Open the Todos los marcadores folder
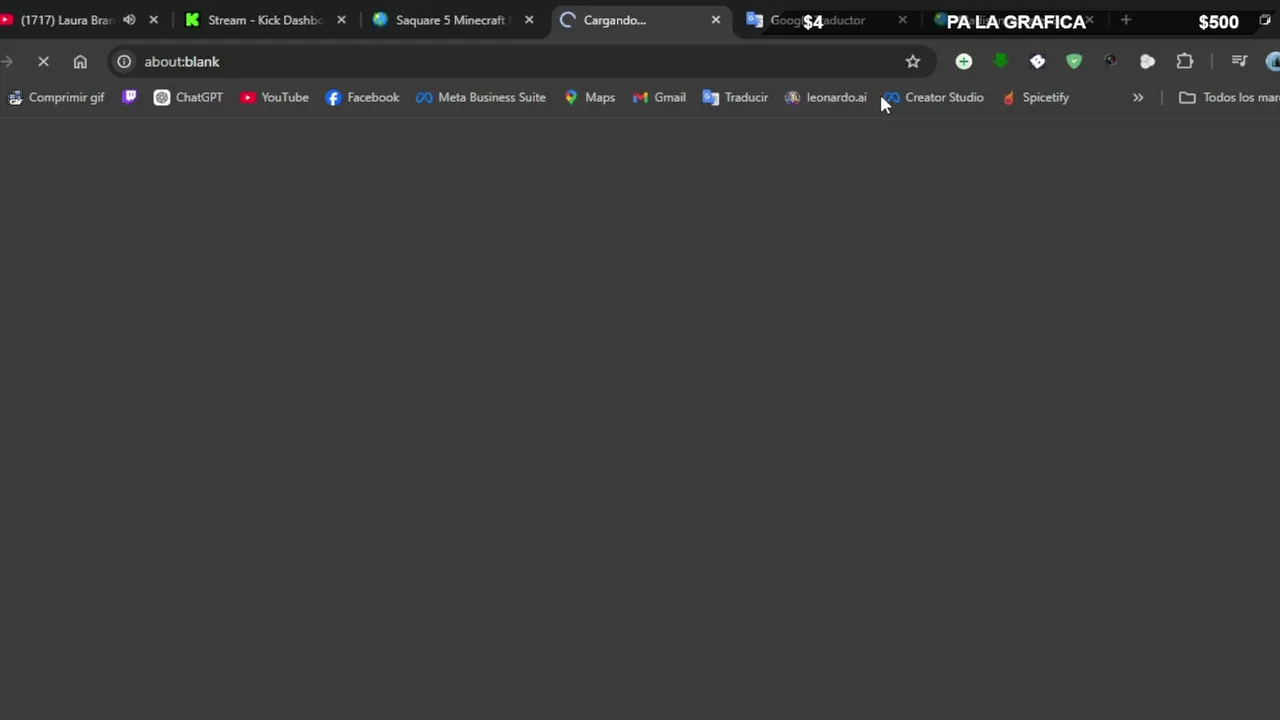 point(1229,97)
